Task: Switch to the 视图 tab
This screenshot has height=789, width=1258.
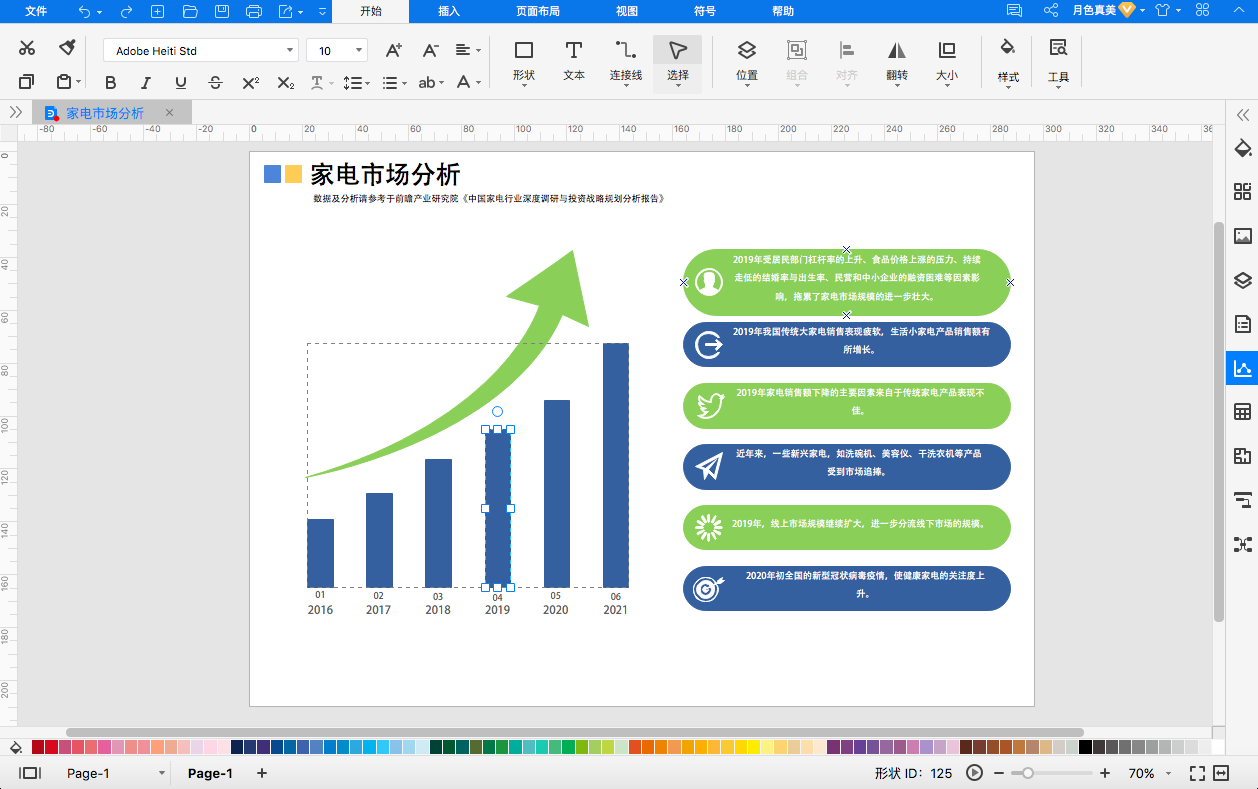Action: pos(627,11)
